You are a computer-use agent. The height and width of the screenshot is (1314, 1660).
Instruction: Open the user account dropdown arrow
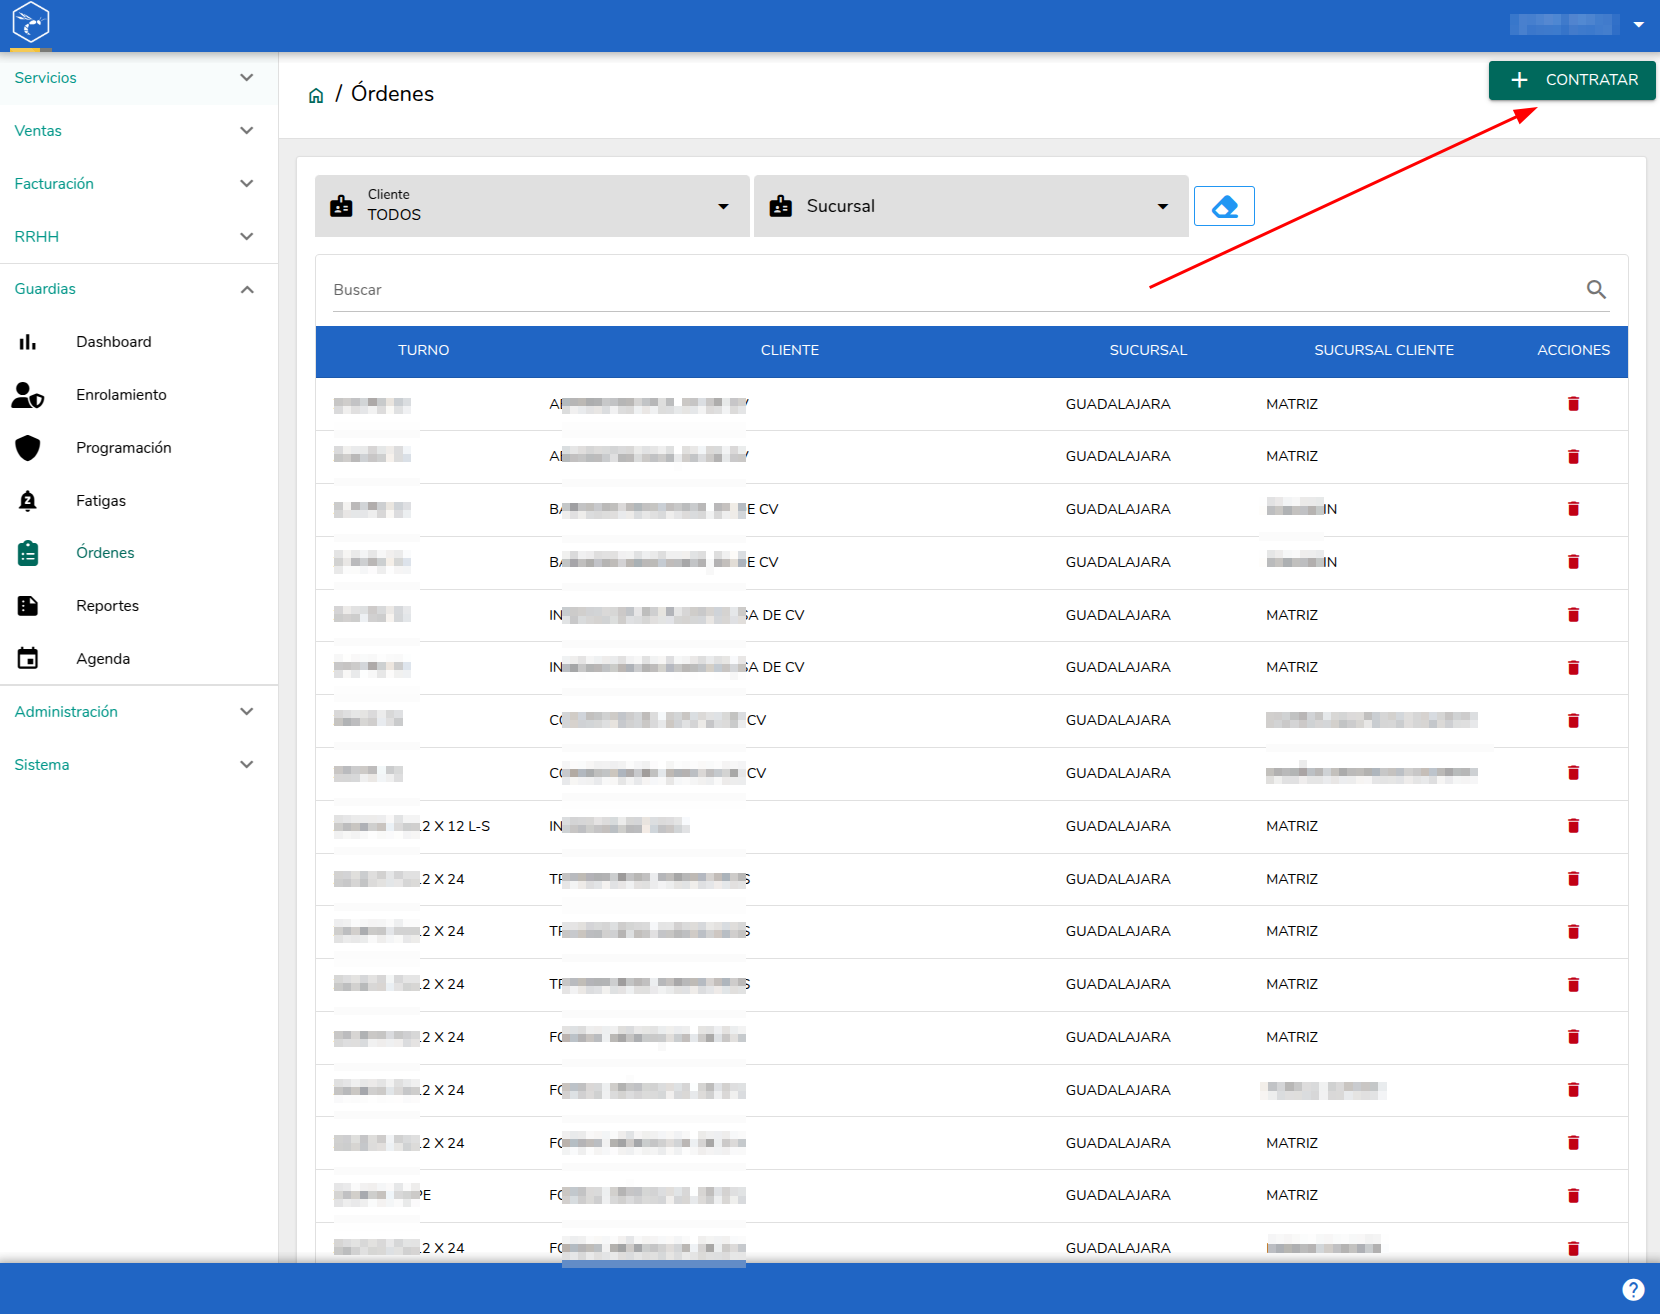click(x=1638, y=24)
